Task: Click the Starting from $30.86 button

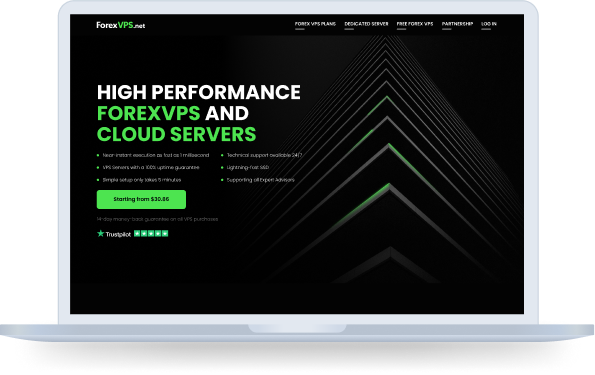Action: tap(141, 199)
